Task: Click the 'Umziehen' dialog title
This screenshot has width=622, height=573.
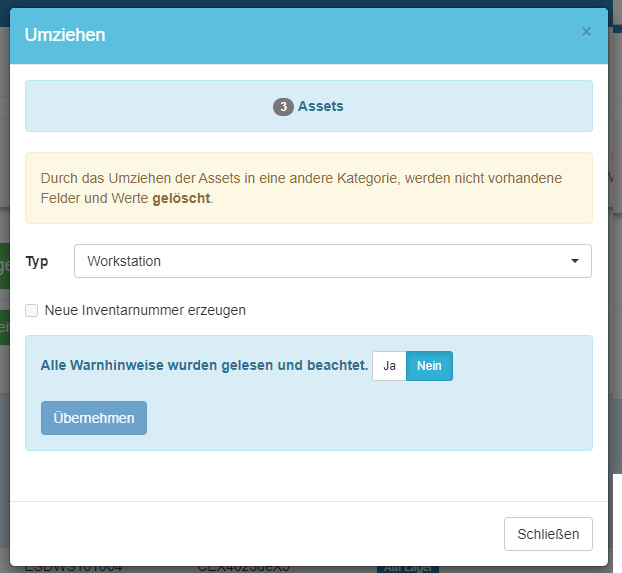Action: (65, 35)
